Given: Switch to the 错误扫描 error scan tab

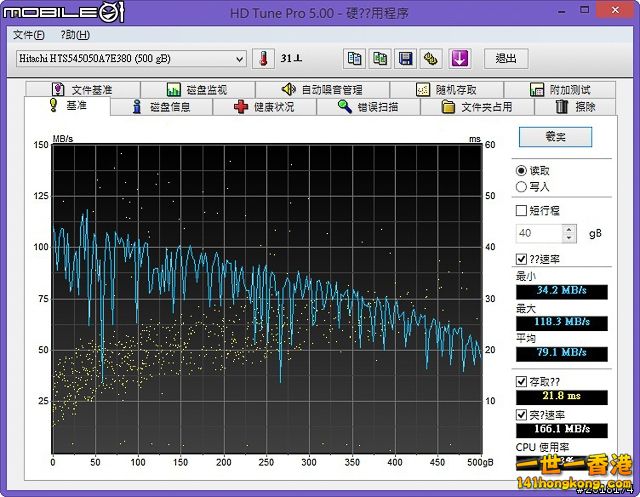Looking at the screenshot, I should click(x=368, y=106).
